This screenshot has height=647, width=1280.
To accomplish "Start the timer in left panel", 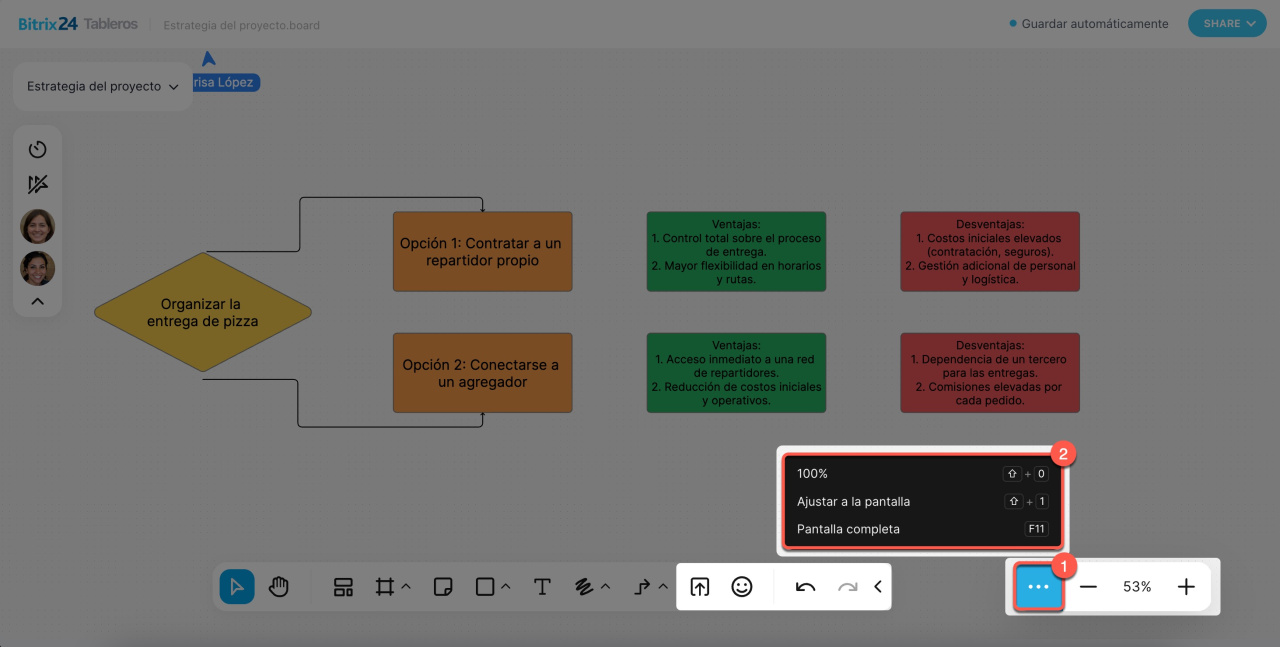I will 38,149.
